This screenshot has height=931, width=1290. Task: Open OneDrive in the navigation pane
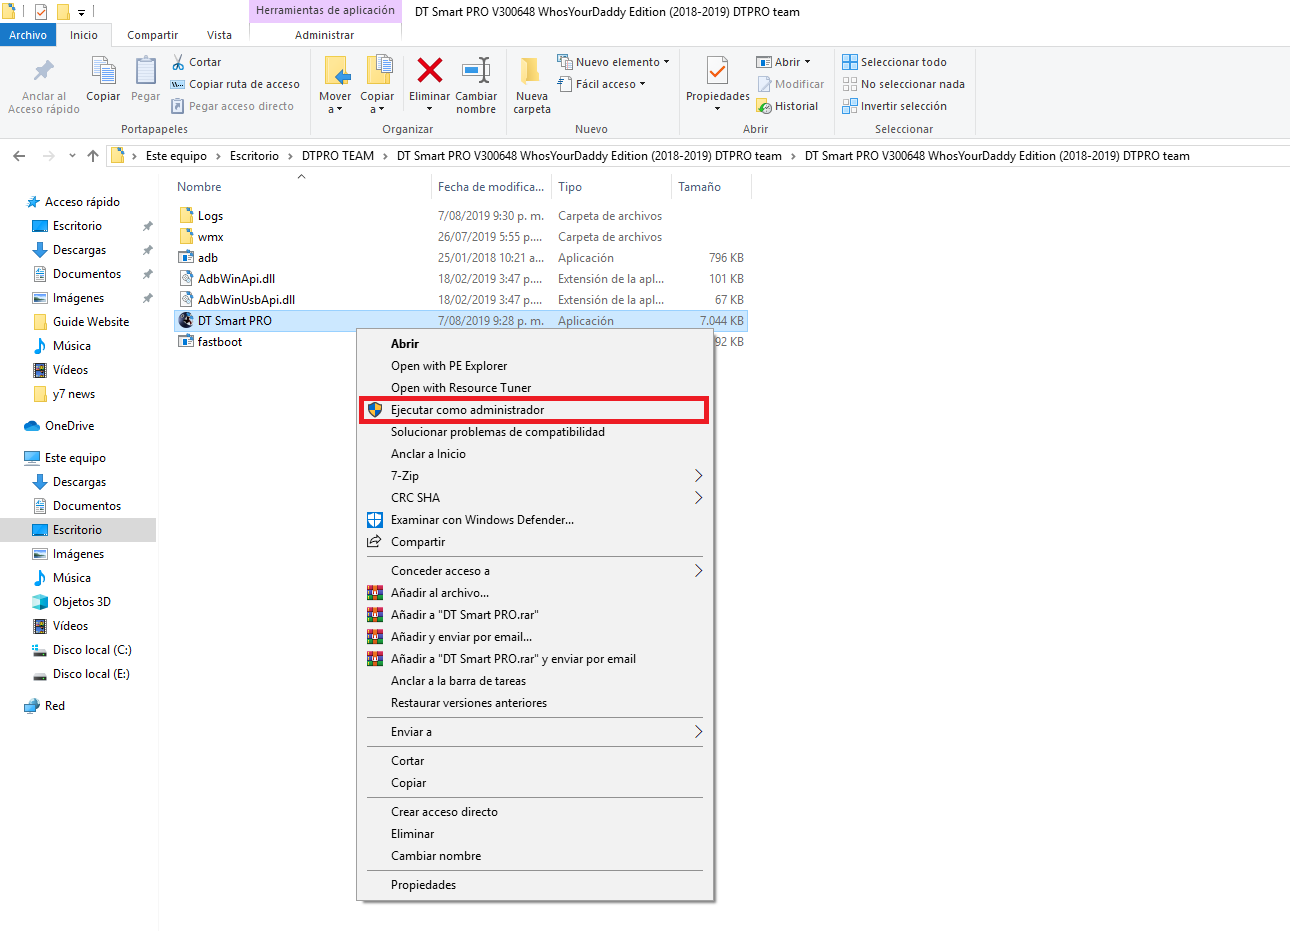pos(69,426)
